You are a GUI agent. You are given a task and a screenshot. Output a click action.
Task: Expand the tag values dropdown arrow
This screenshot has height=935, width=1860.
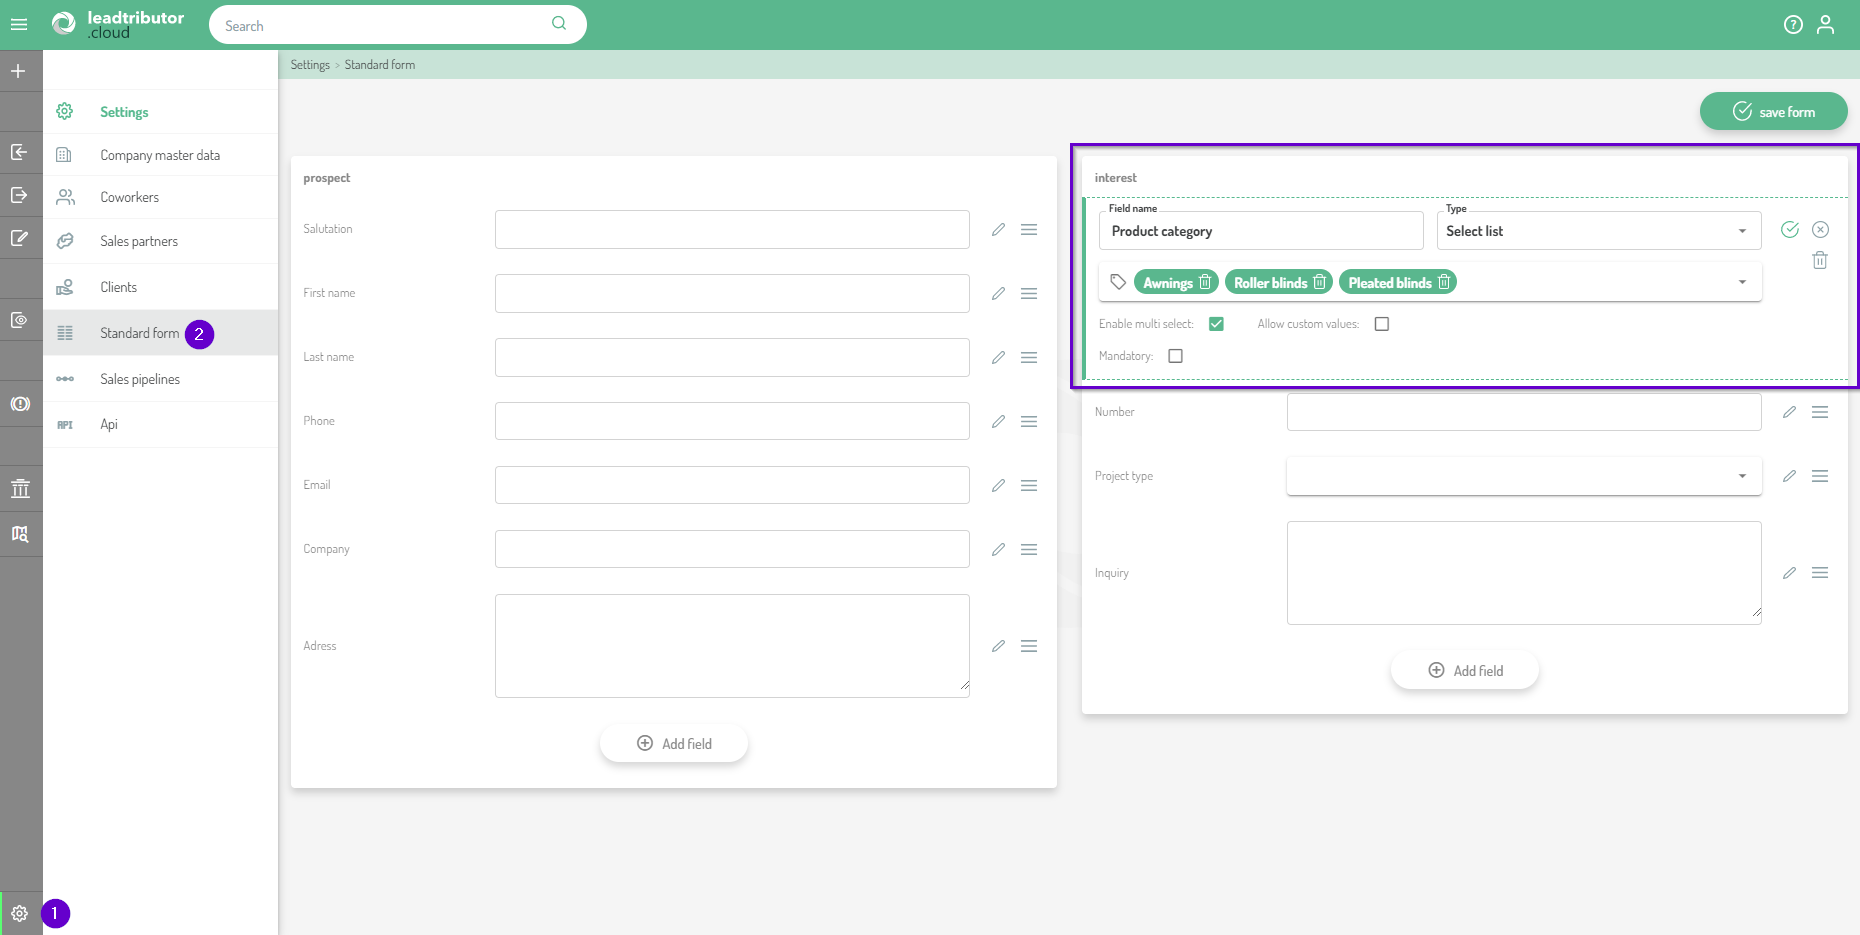[x=1742, y=282]
